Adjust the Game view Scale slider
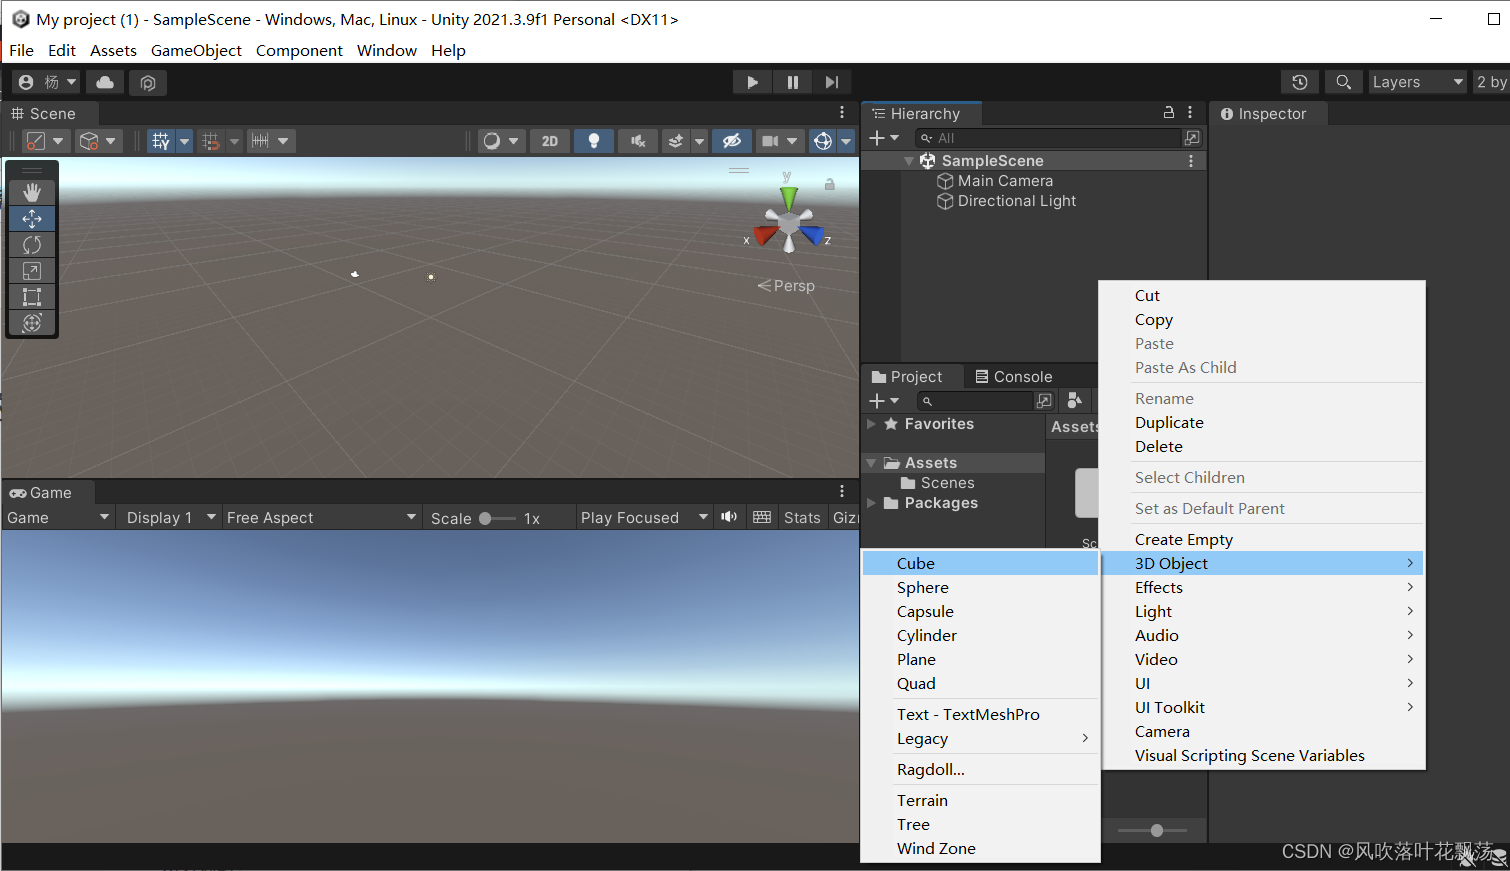Screen dimensions: 1510x871 (x=497, y=518)
